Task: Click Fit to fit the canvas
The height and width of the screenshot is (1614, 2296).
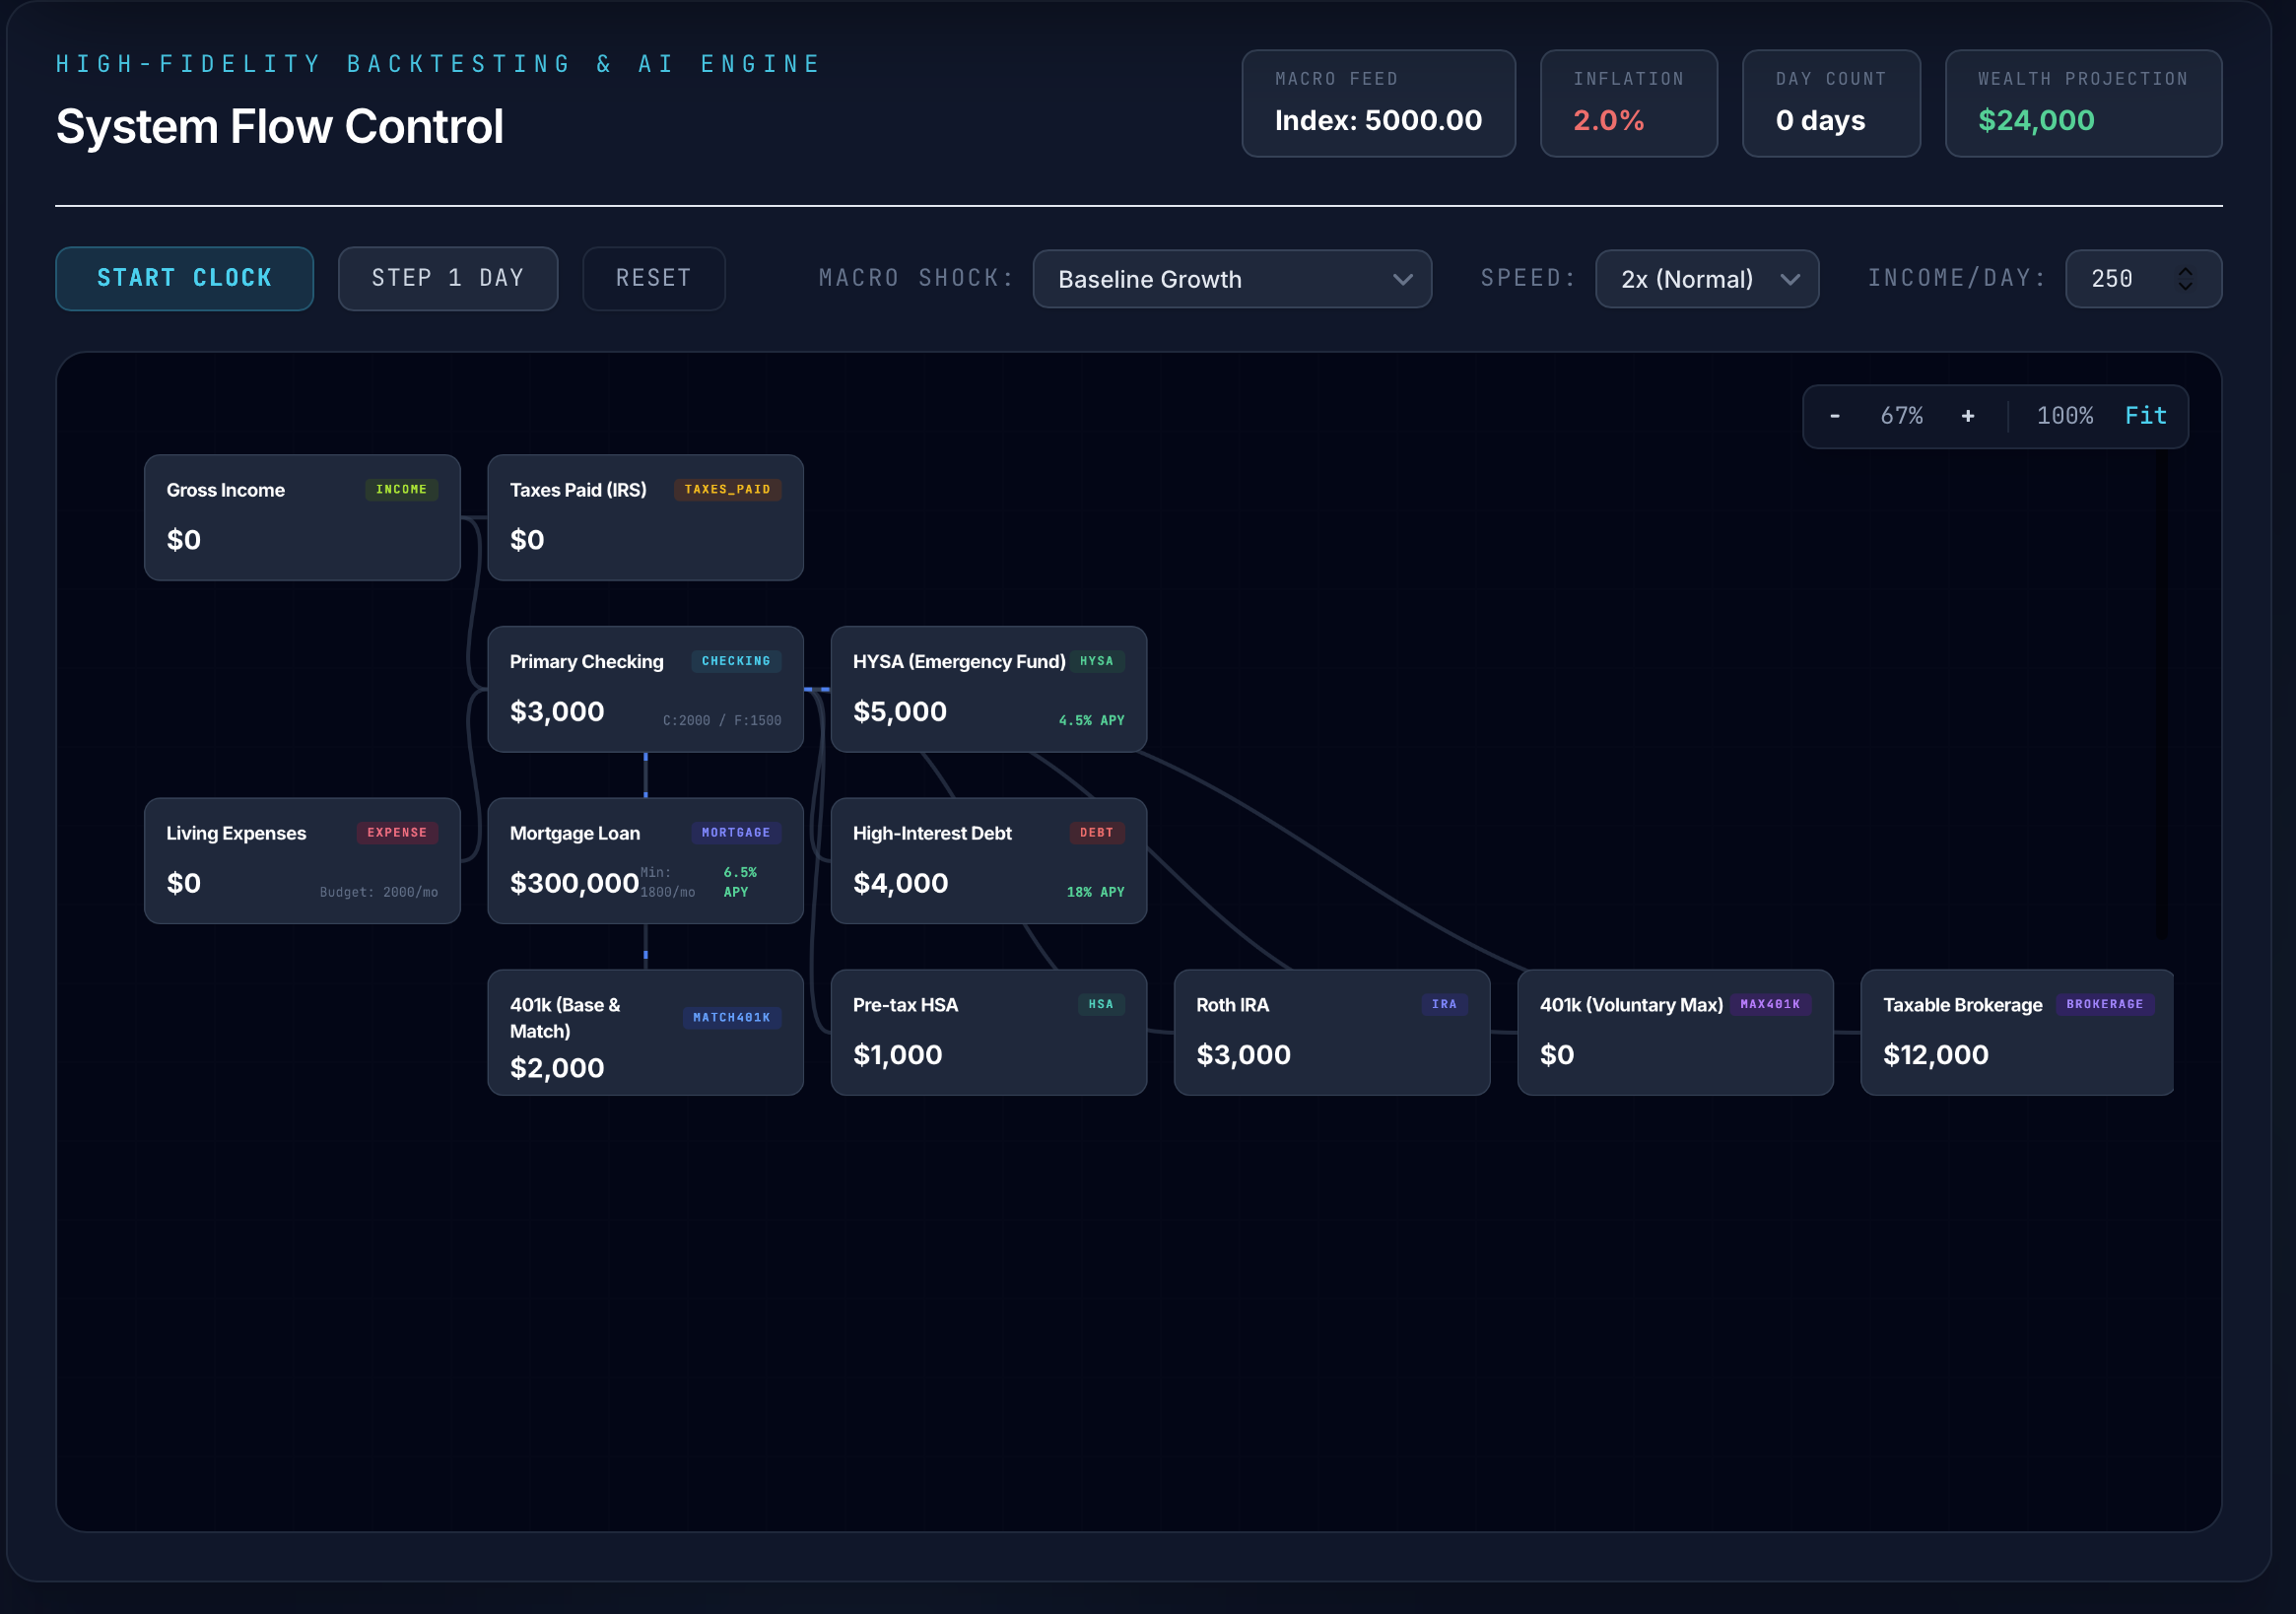Action: tap(2145, 416)
